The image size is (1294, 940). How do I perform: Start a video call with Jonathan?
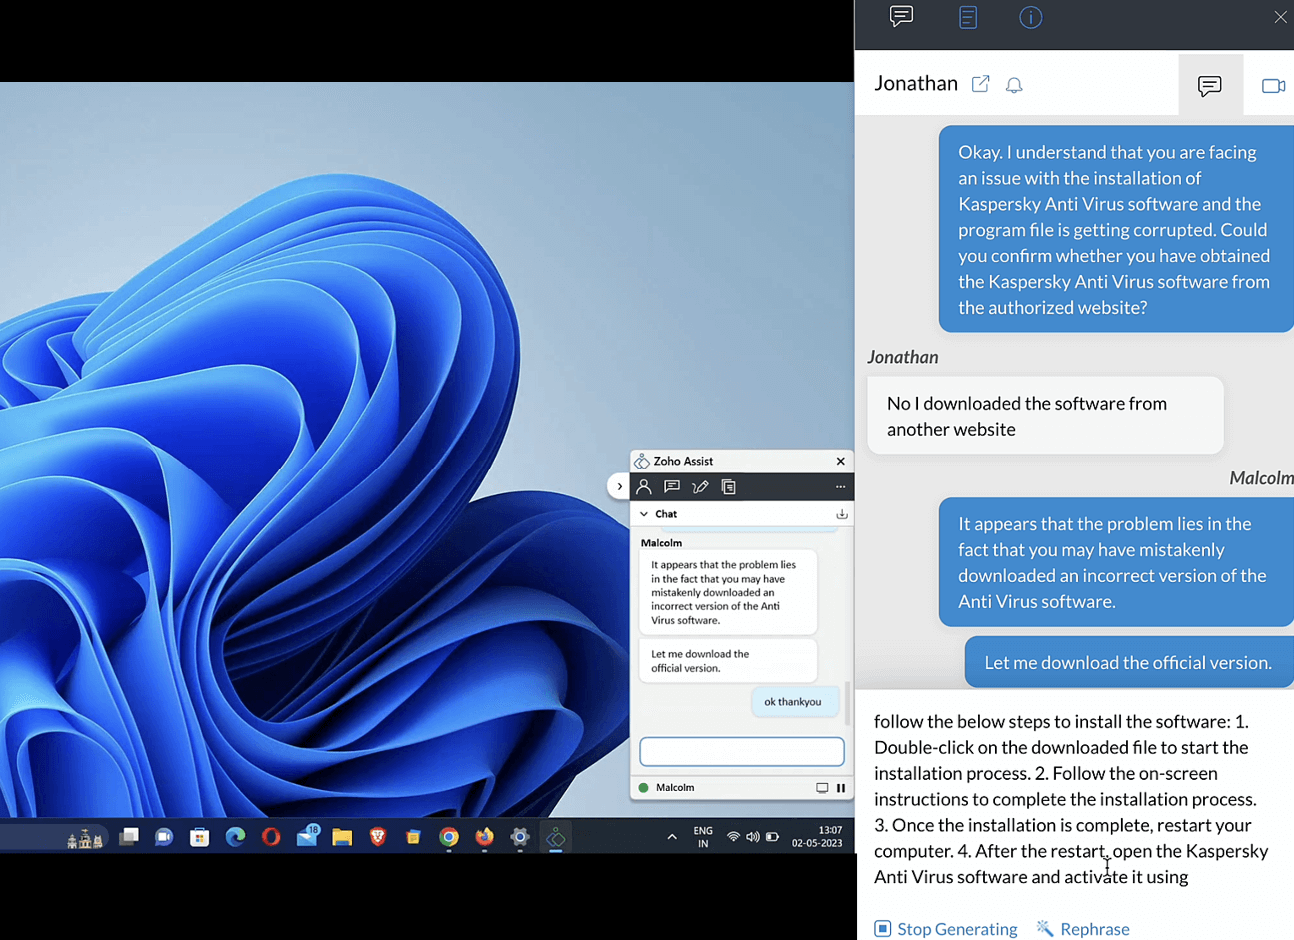[1273, 86]
